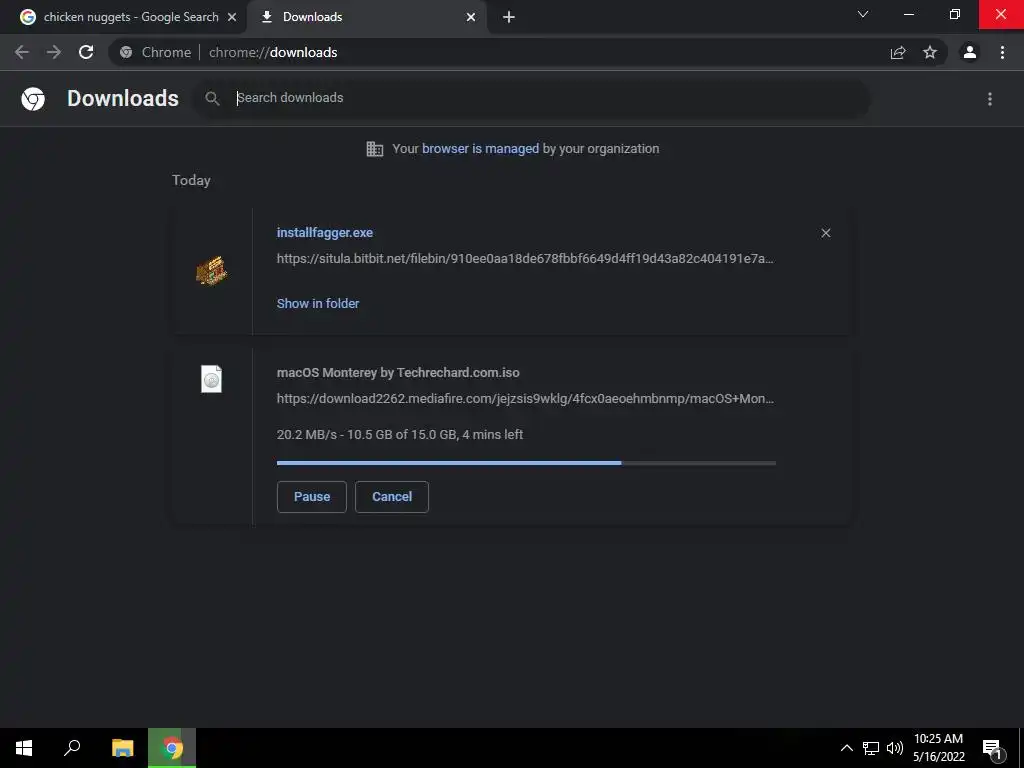Click the Chrome logo beside Downloads heading
Viewport: 1024px width, 768px height.
pyautogui.click(x=33, y=99)
